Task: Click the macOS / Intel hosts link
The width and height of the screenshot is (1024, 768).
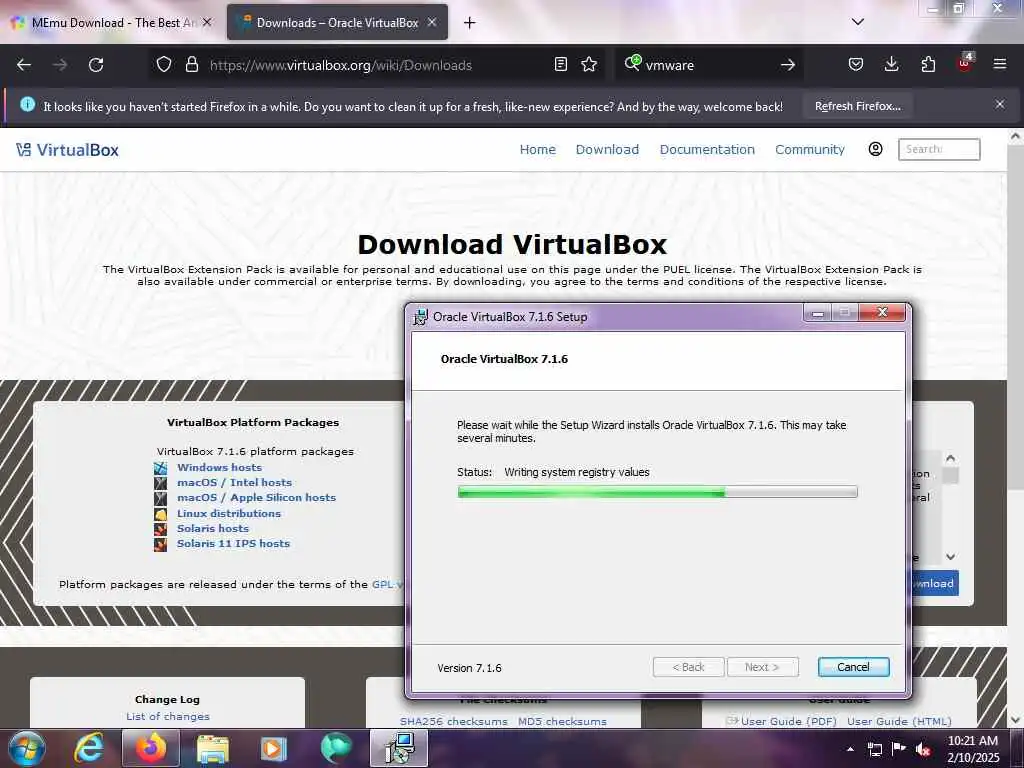Action: (x=234, y=483)
